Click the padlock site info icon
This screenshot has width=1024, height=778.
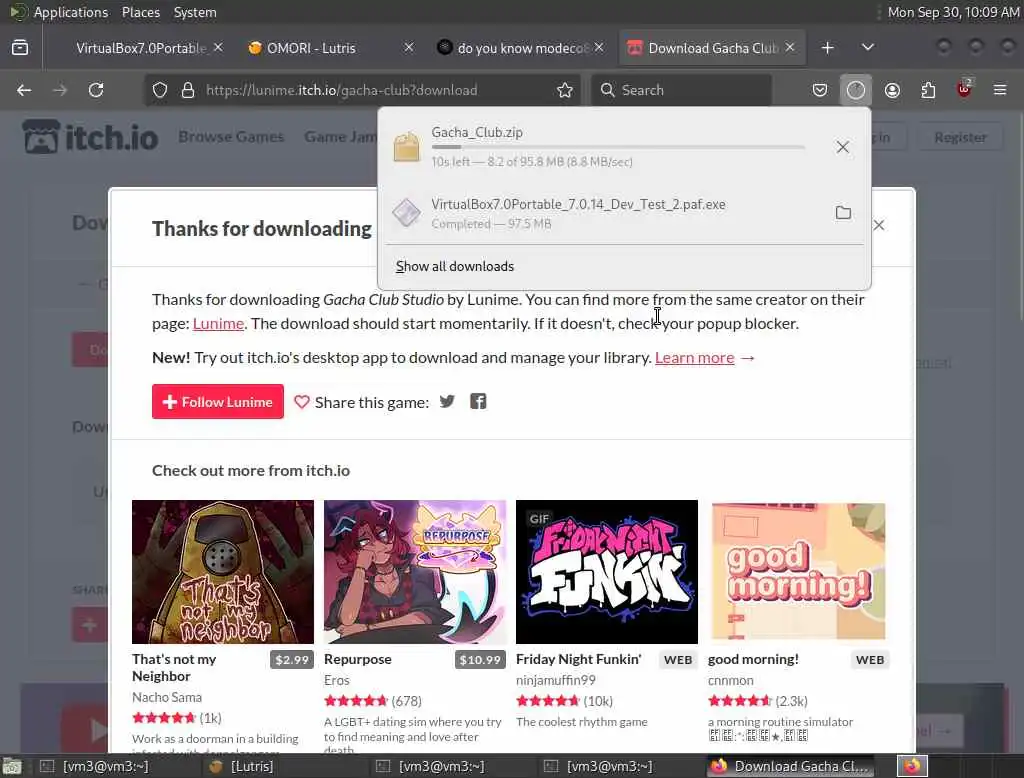click(188, 90)
